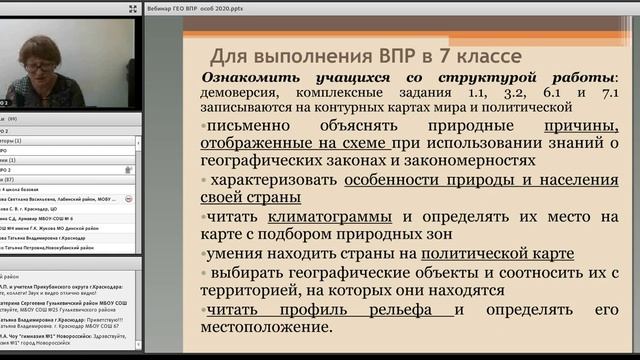Click the word 'местоположение.' on slide
This screenshot has width=640, height=360.
(267, 327)
